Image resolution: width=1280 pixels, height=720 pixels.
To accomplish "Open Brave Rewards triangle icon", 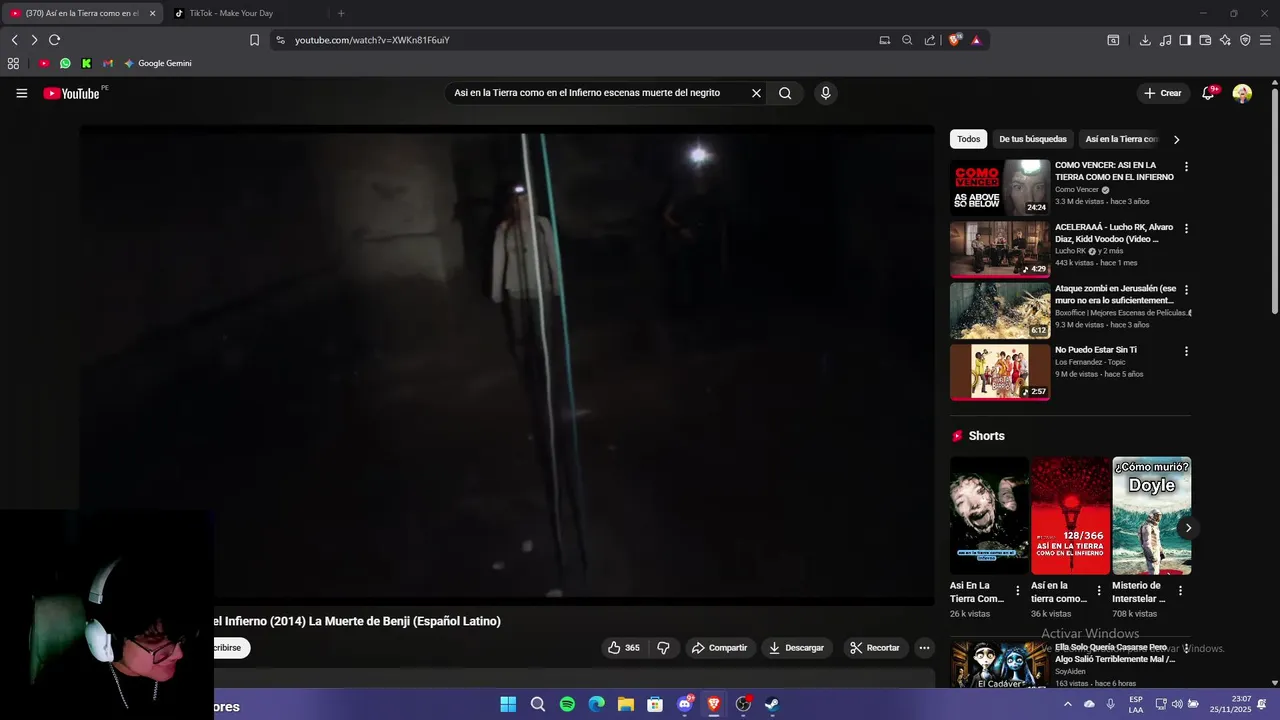I will click(x=976, y=40).
